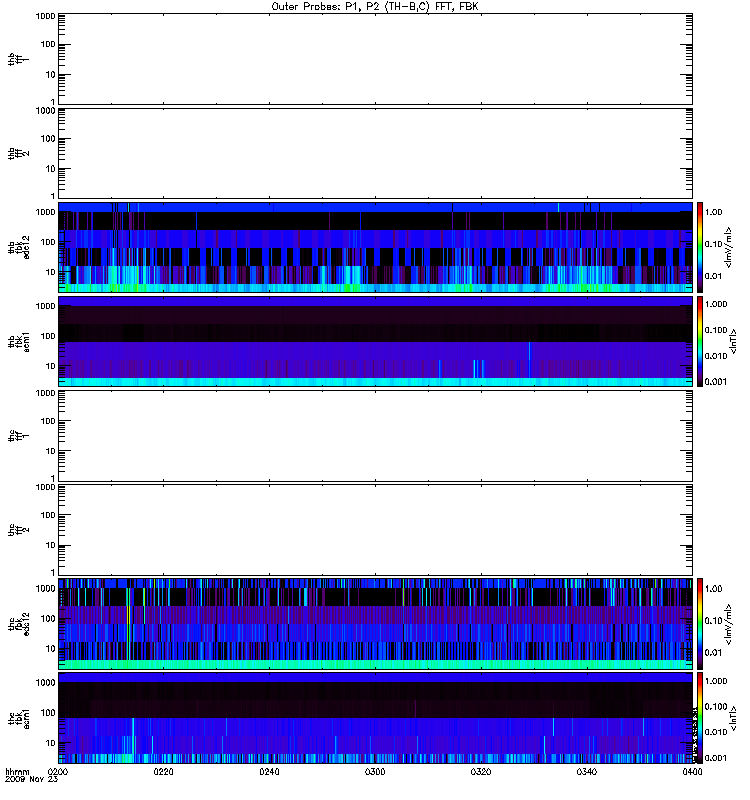Click the 0220 time axis label
Screen dimensions: 750x800
[x=163, y=772]
